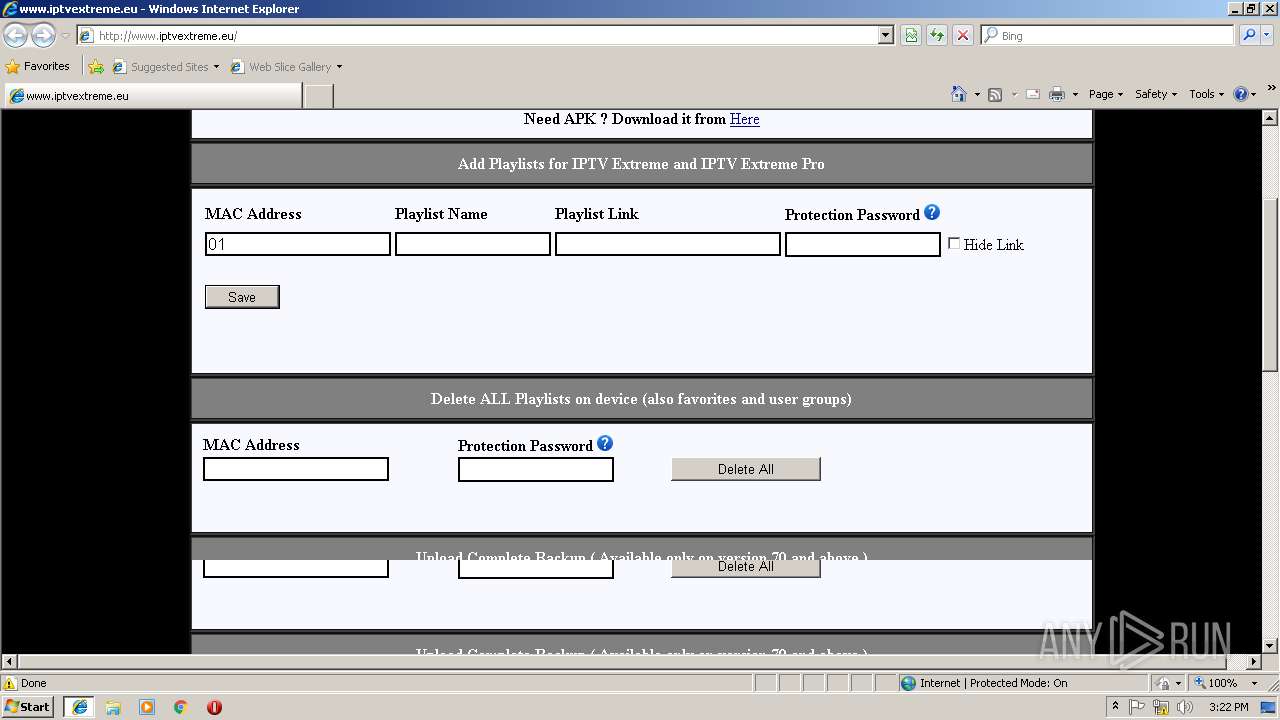This screenshot has width=1280, height=720.
Task: Open the Compatibility View icon in the address bar
Action: click(x=911, y=35)
